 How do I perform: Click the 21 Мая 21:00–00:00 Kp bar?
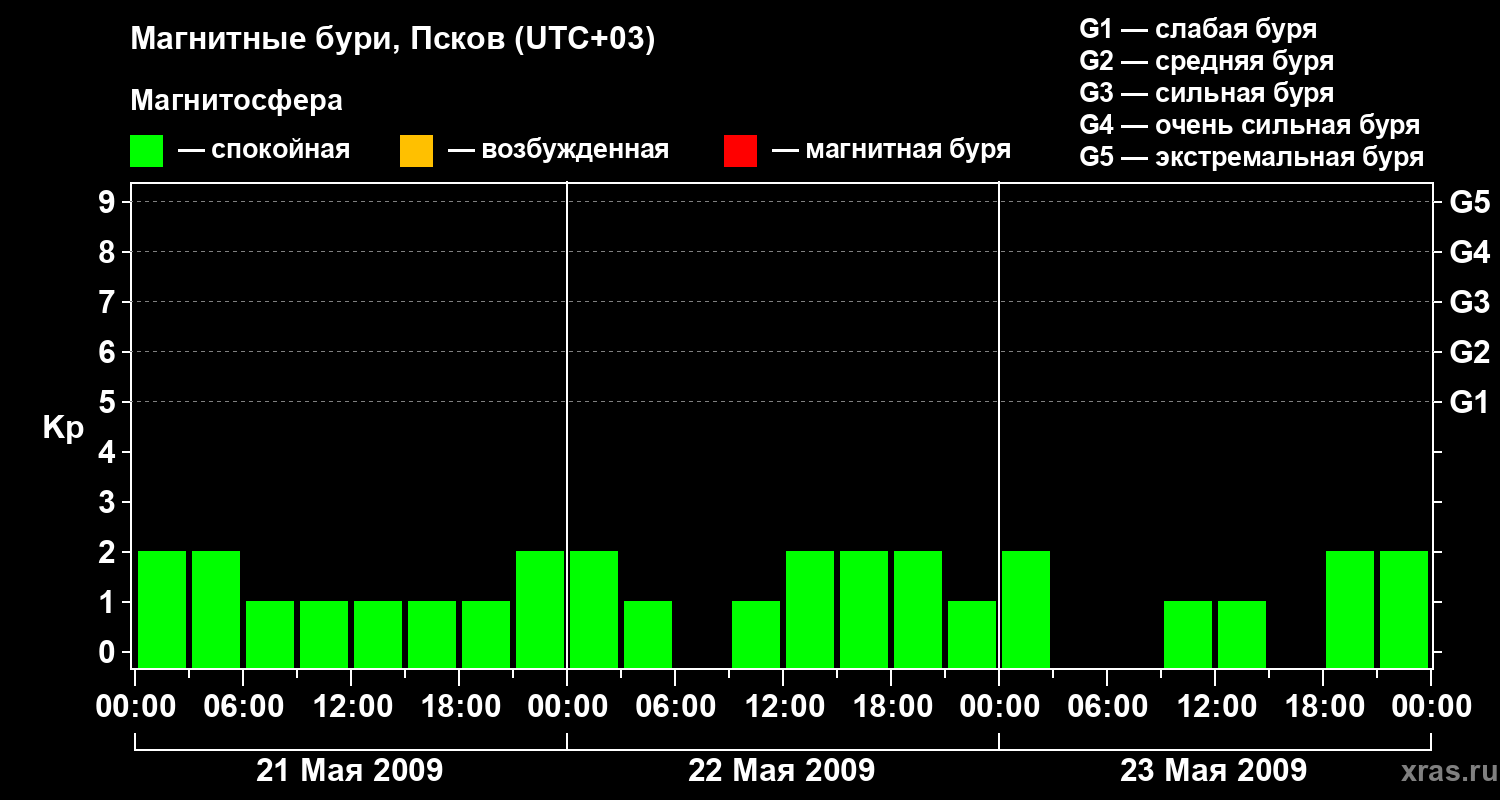[x=540, y=609]
